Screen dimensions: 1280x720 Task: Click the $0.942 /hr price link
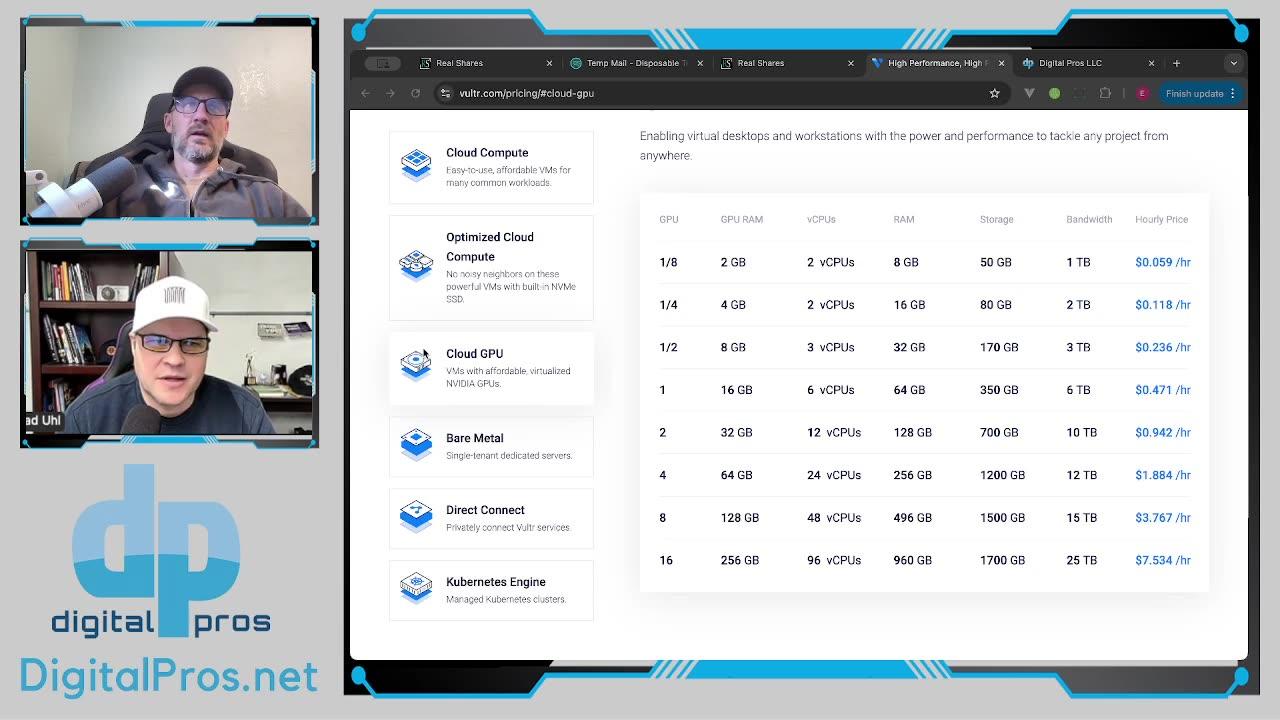[x=1163, y=433]
